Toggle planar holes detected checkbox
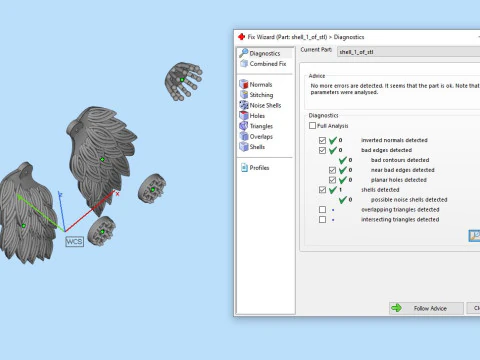480x360 pixels. click(x=332, y=180)
